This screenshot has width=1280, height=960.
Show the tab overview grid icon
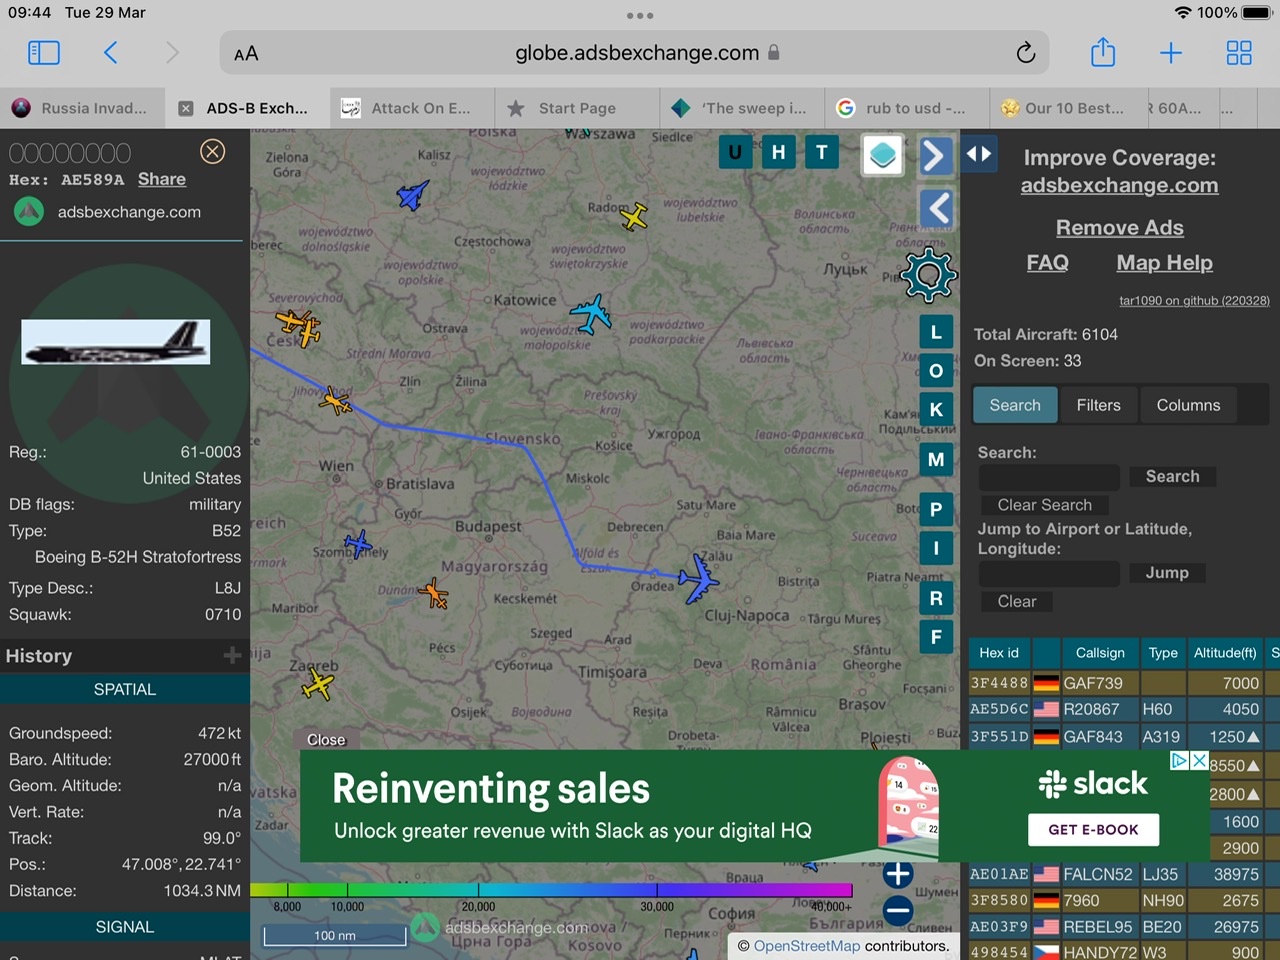tap(1239, 53)
